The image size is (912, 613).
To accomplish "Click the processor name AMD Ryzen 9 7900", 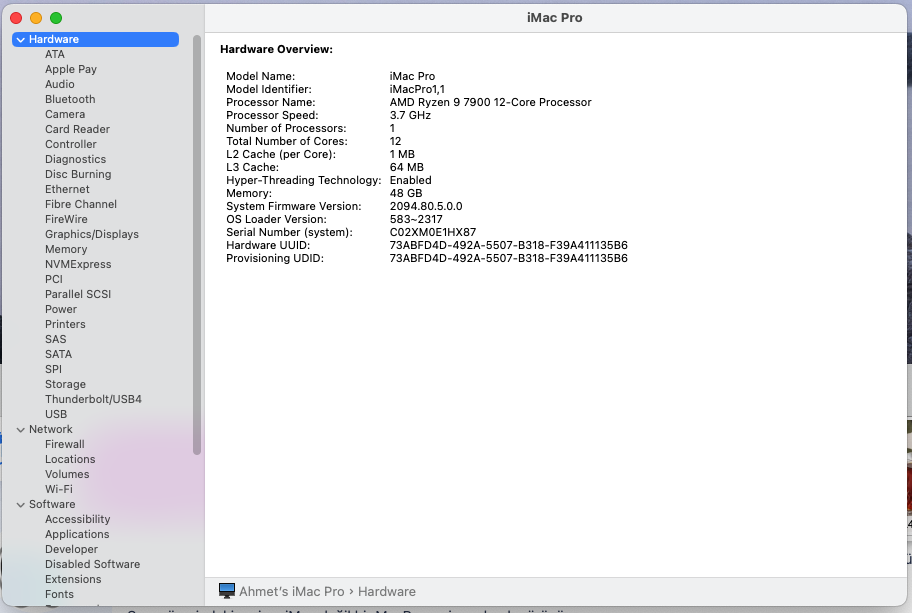I will tap(490, 102).
